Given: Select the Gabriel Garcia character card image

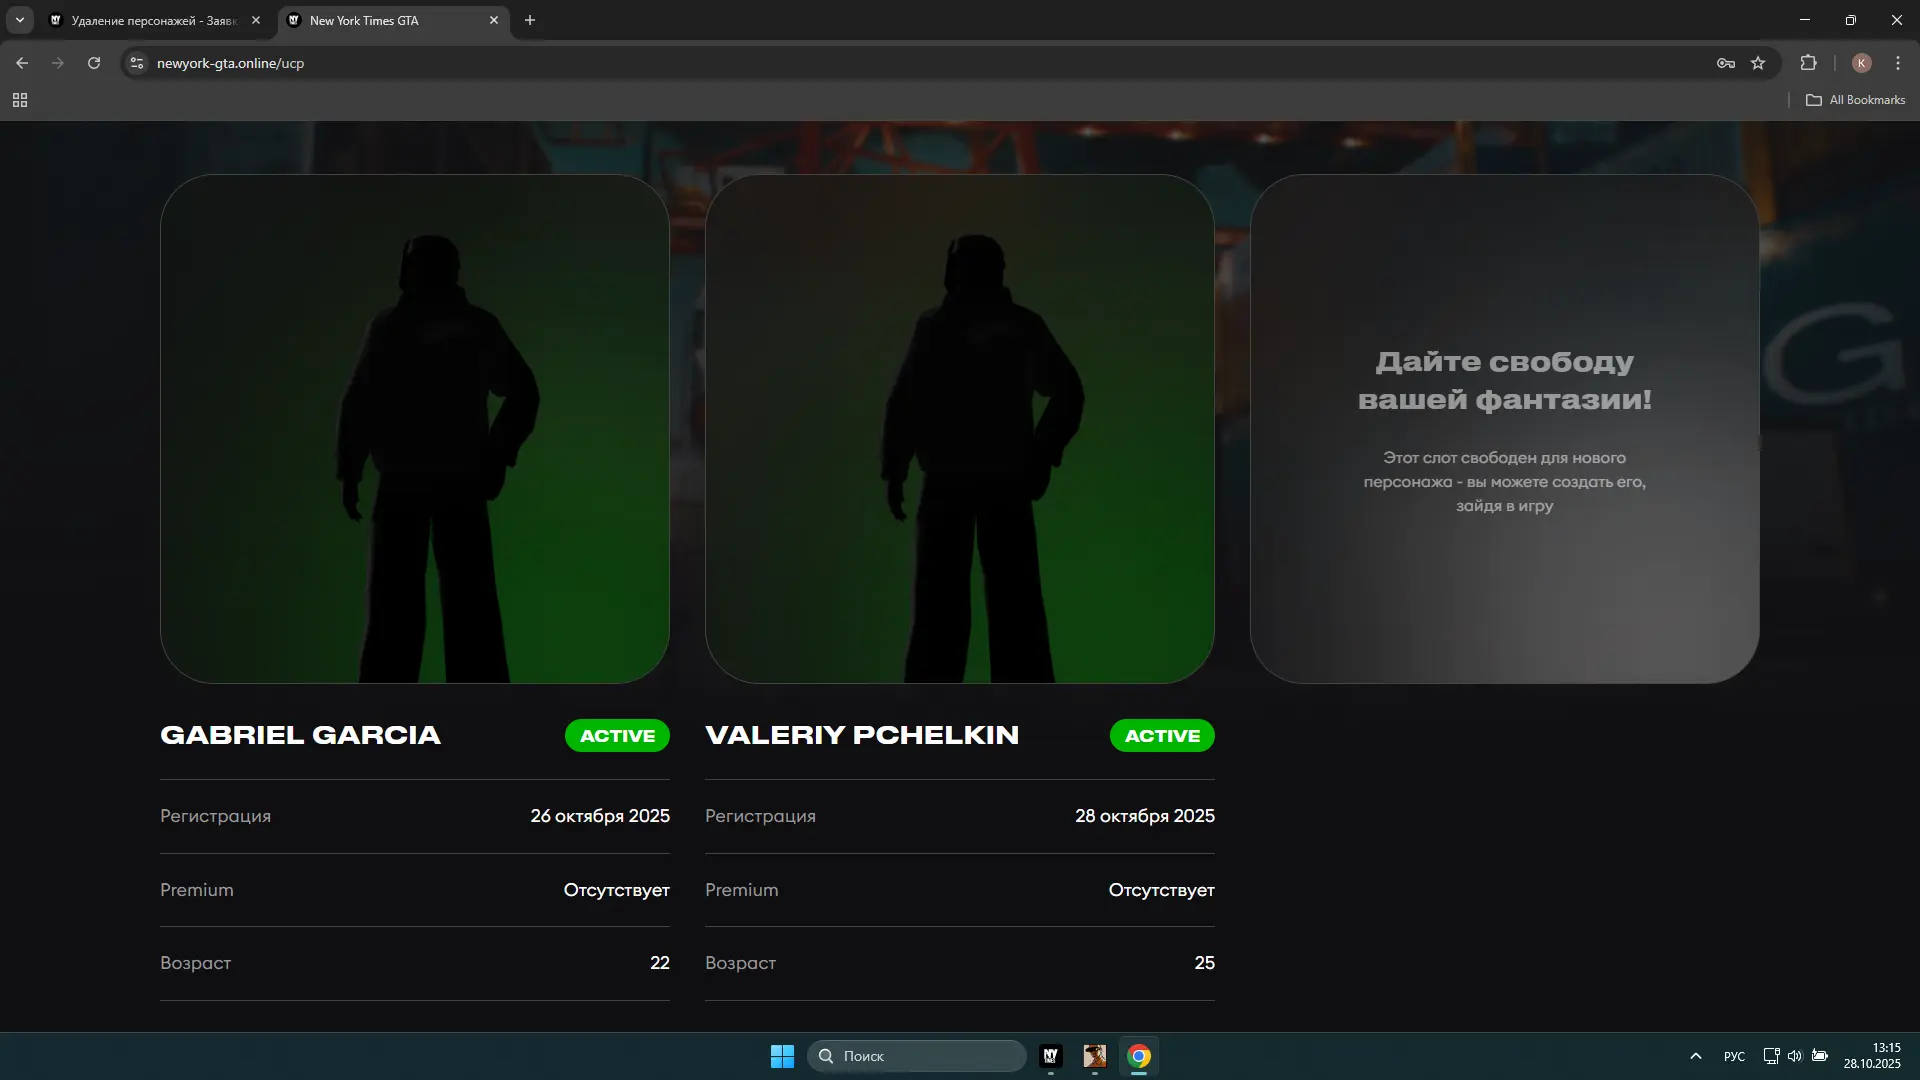Looking at the screenshot, I should coord(415,429).
